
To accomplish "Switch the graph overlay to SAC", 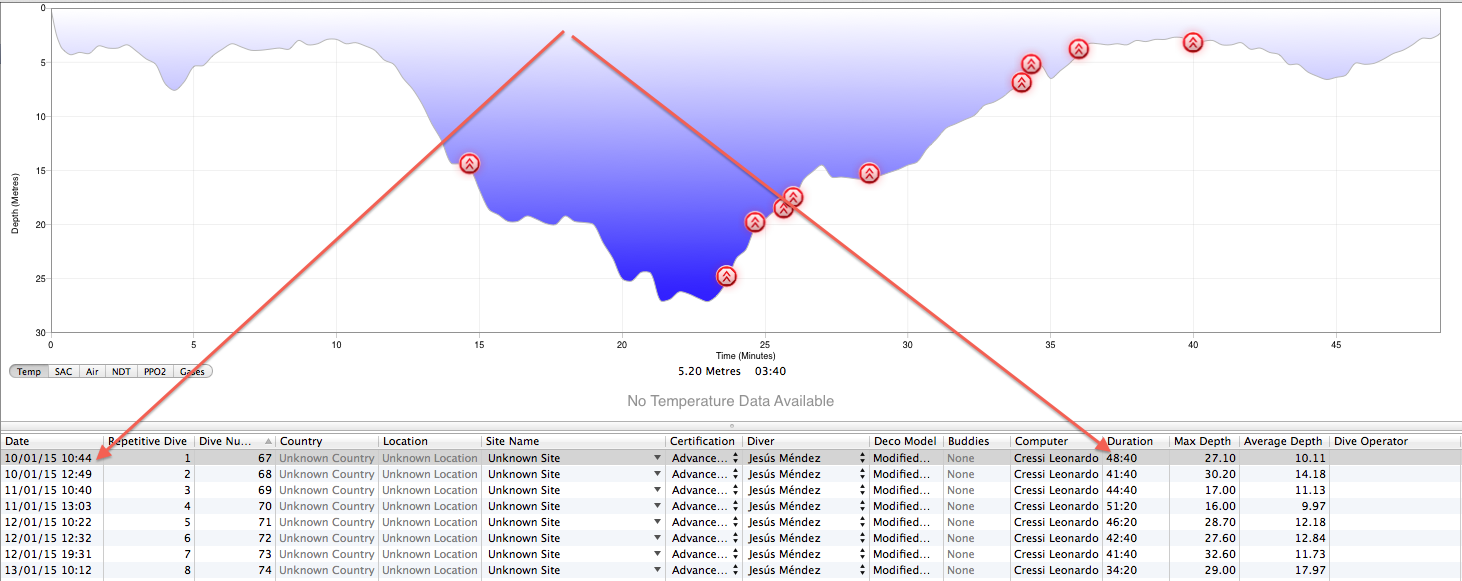I will [64, 371].
